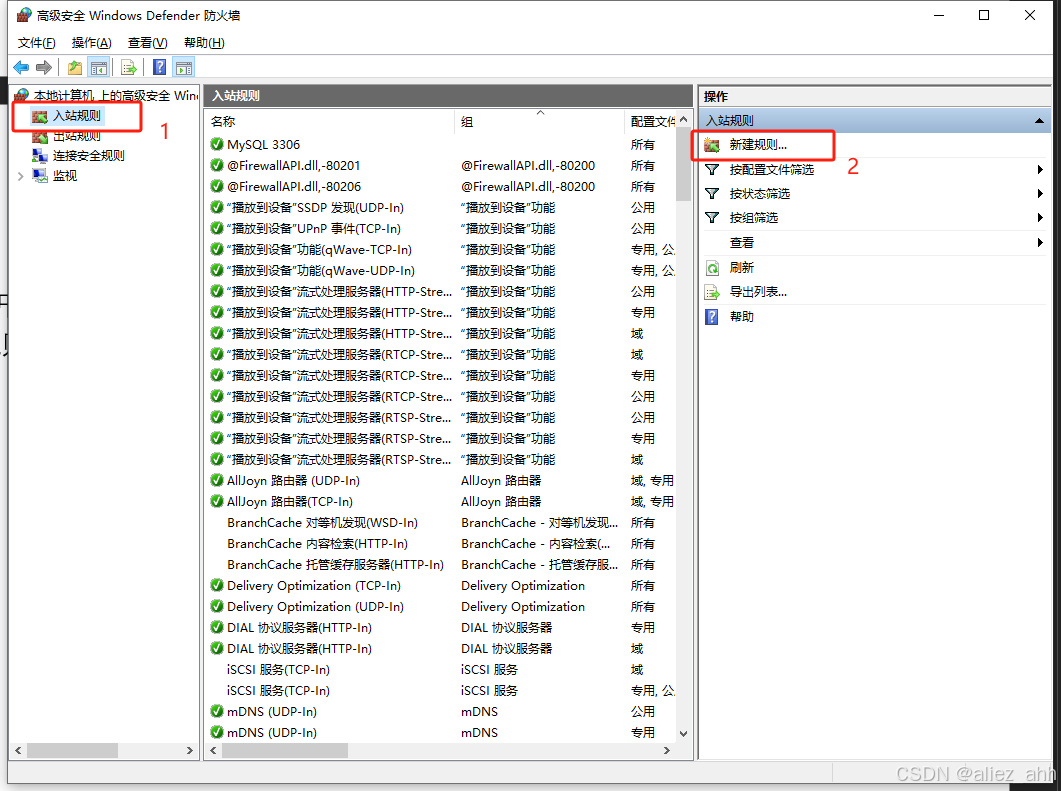Maximize the Windows Defender 防火墙 window
Screen dimensions: 1061x791
984,15
